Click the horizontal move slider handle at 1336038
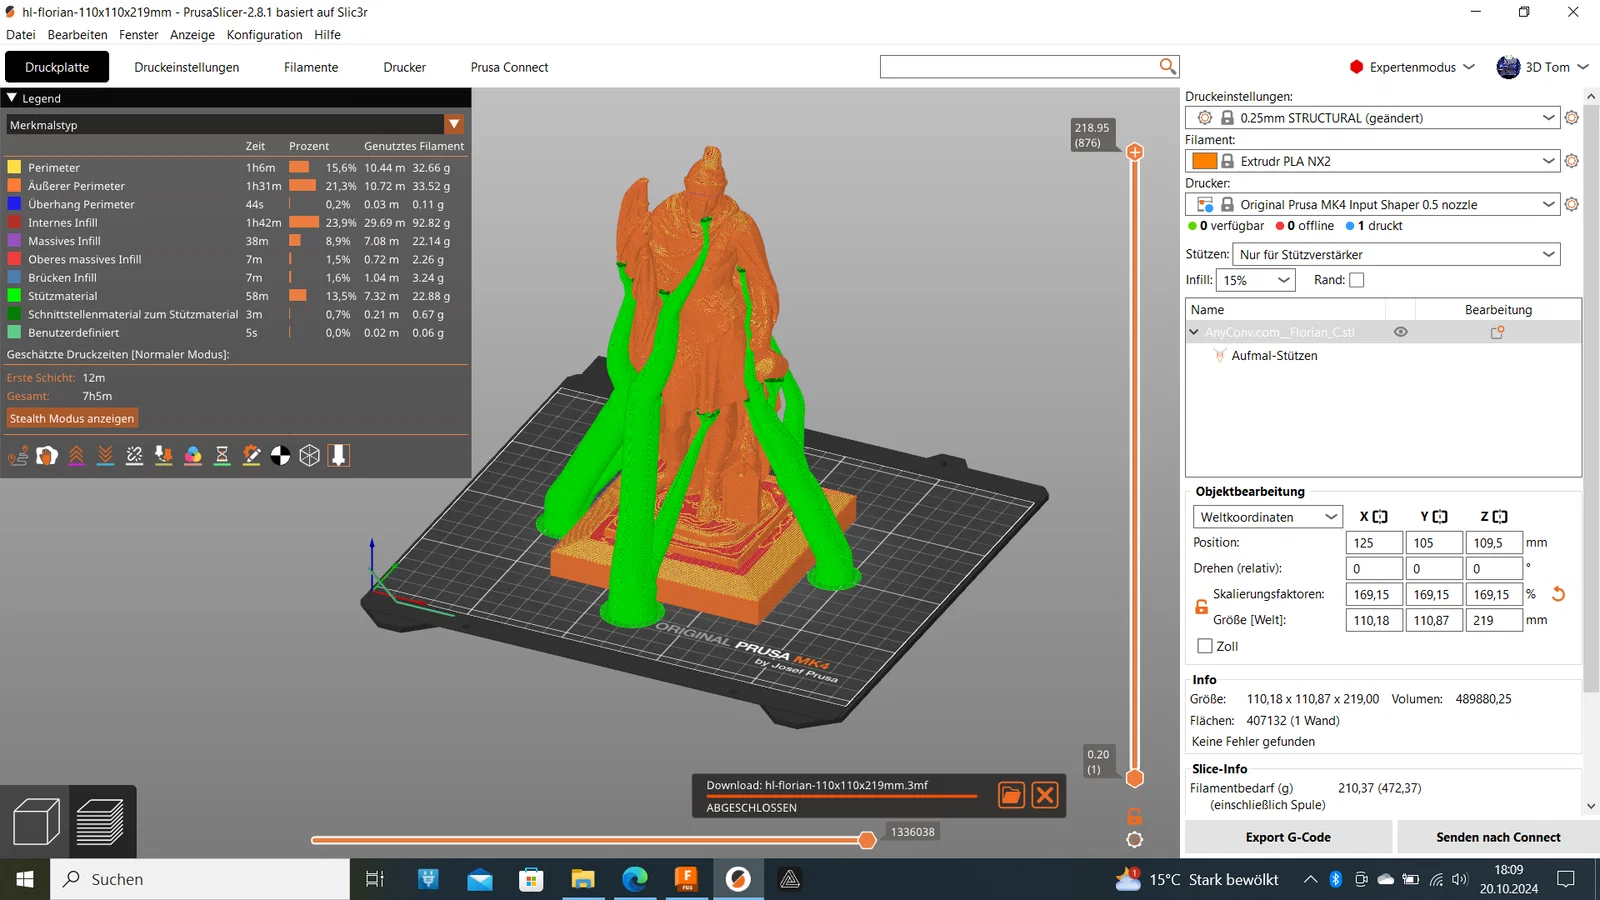 tap(867, 840)
